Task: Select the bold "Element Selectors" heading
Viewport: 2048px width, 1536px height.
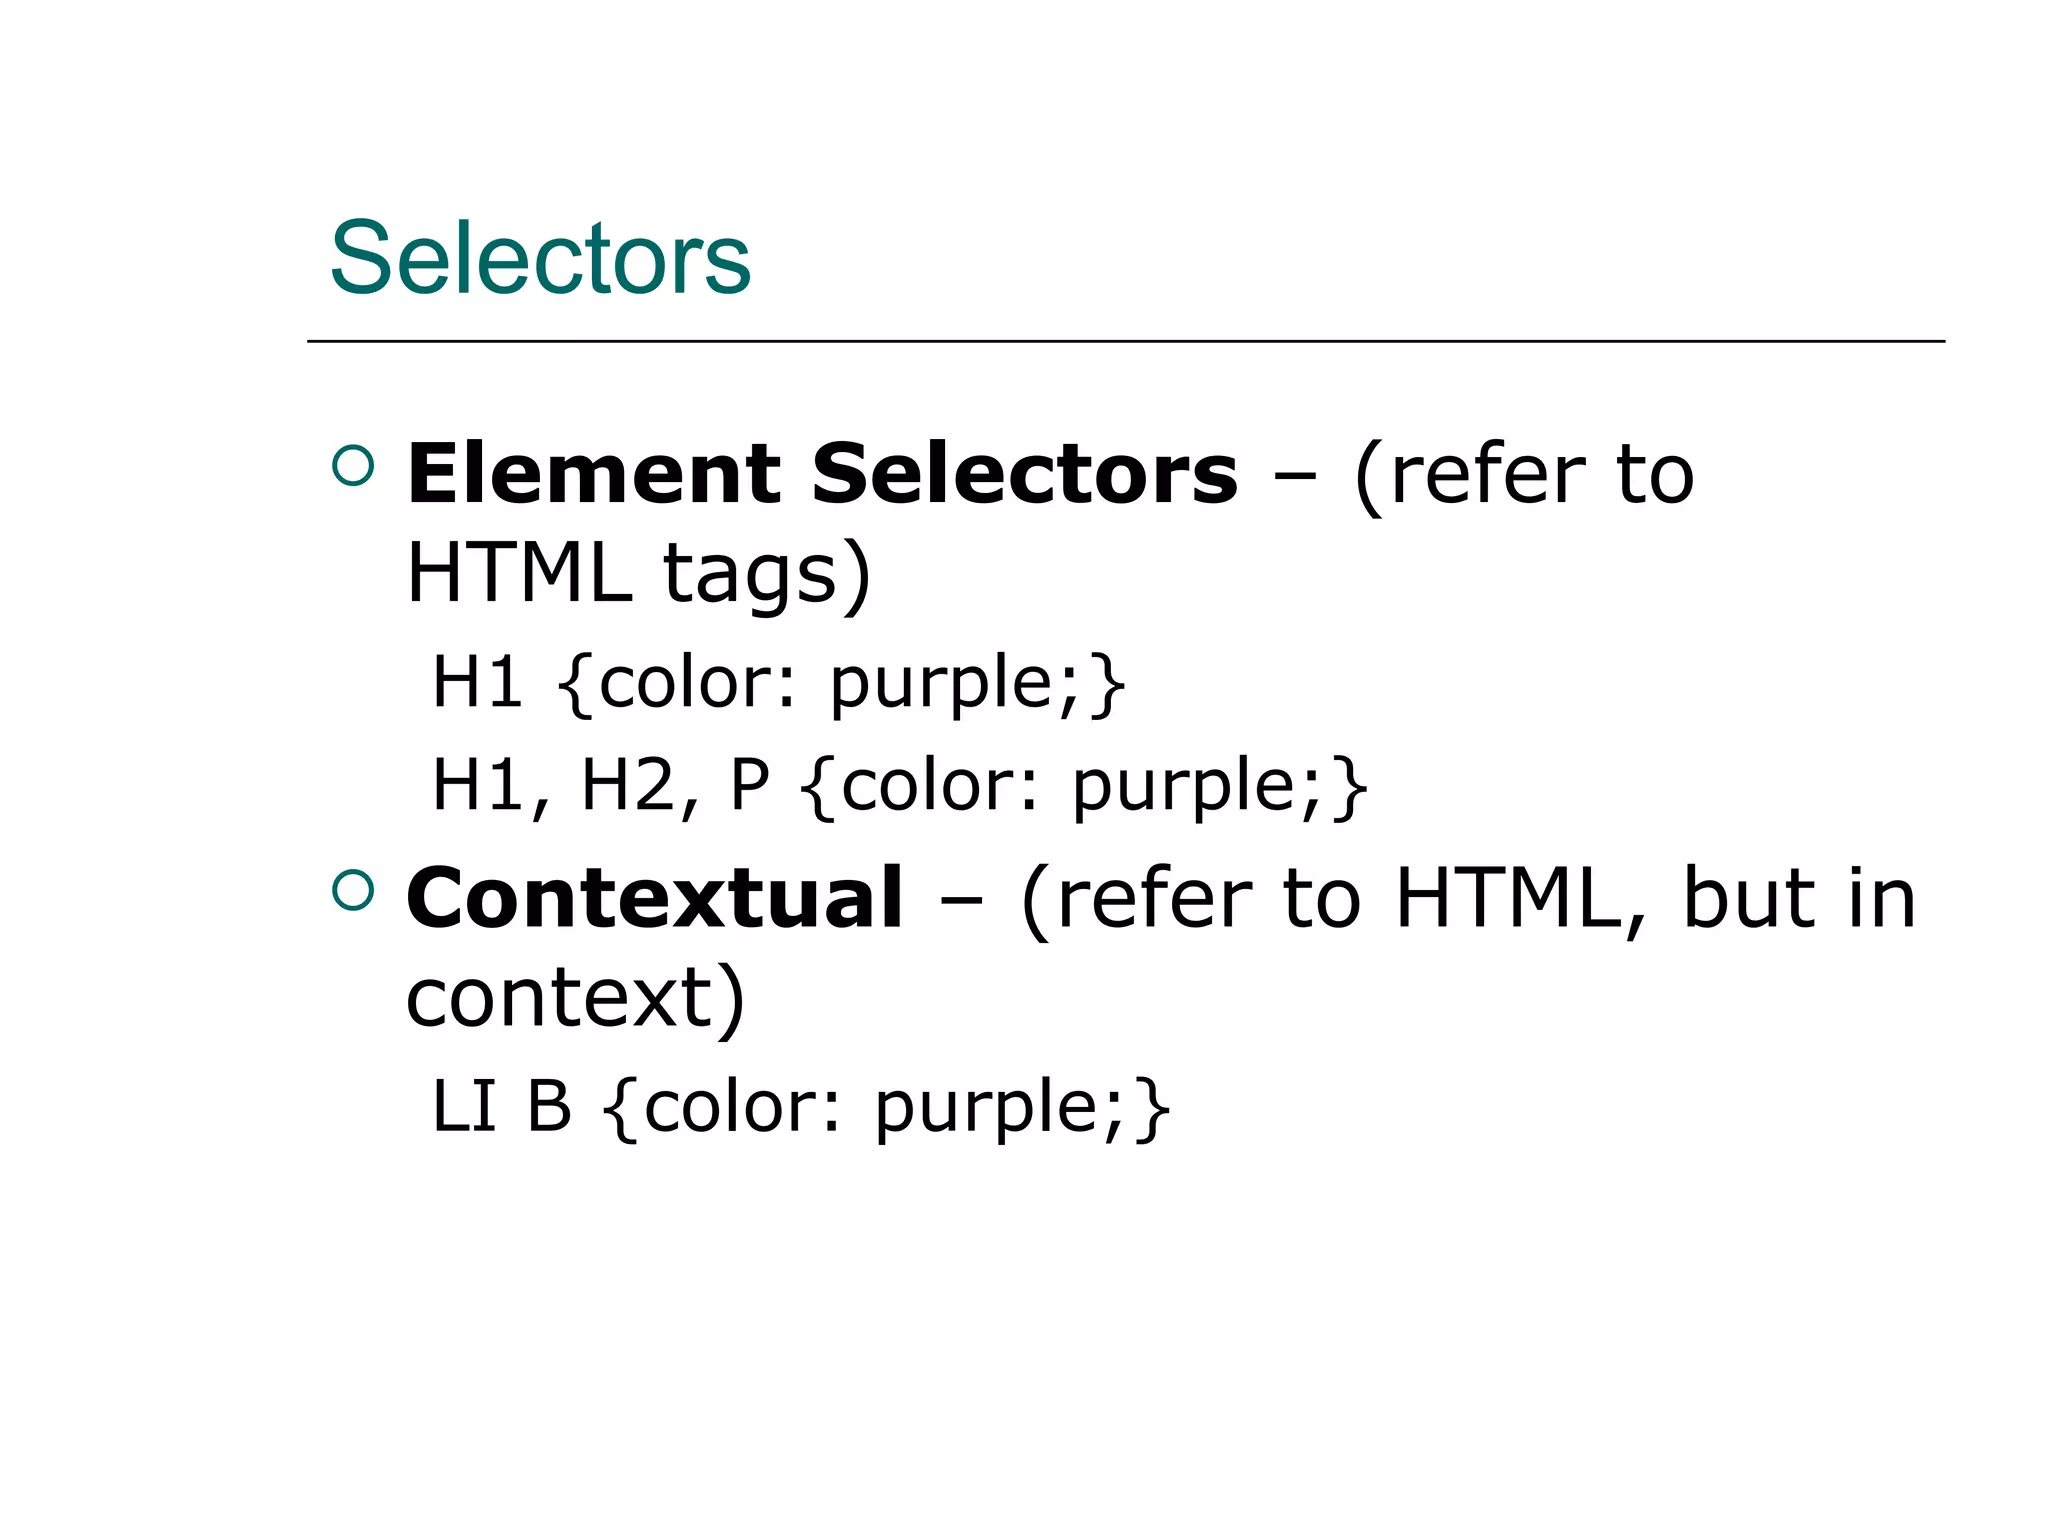Action: (x=822, y=474)
